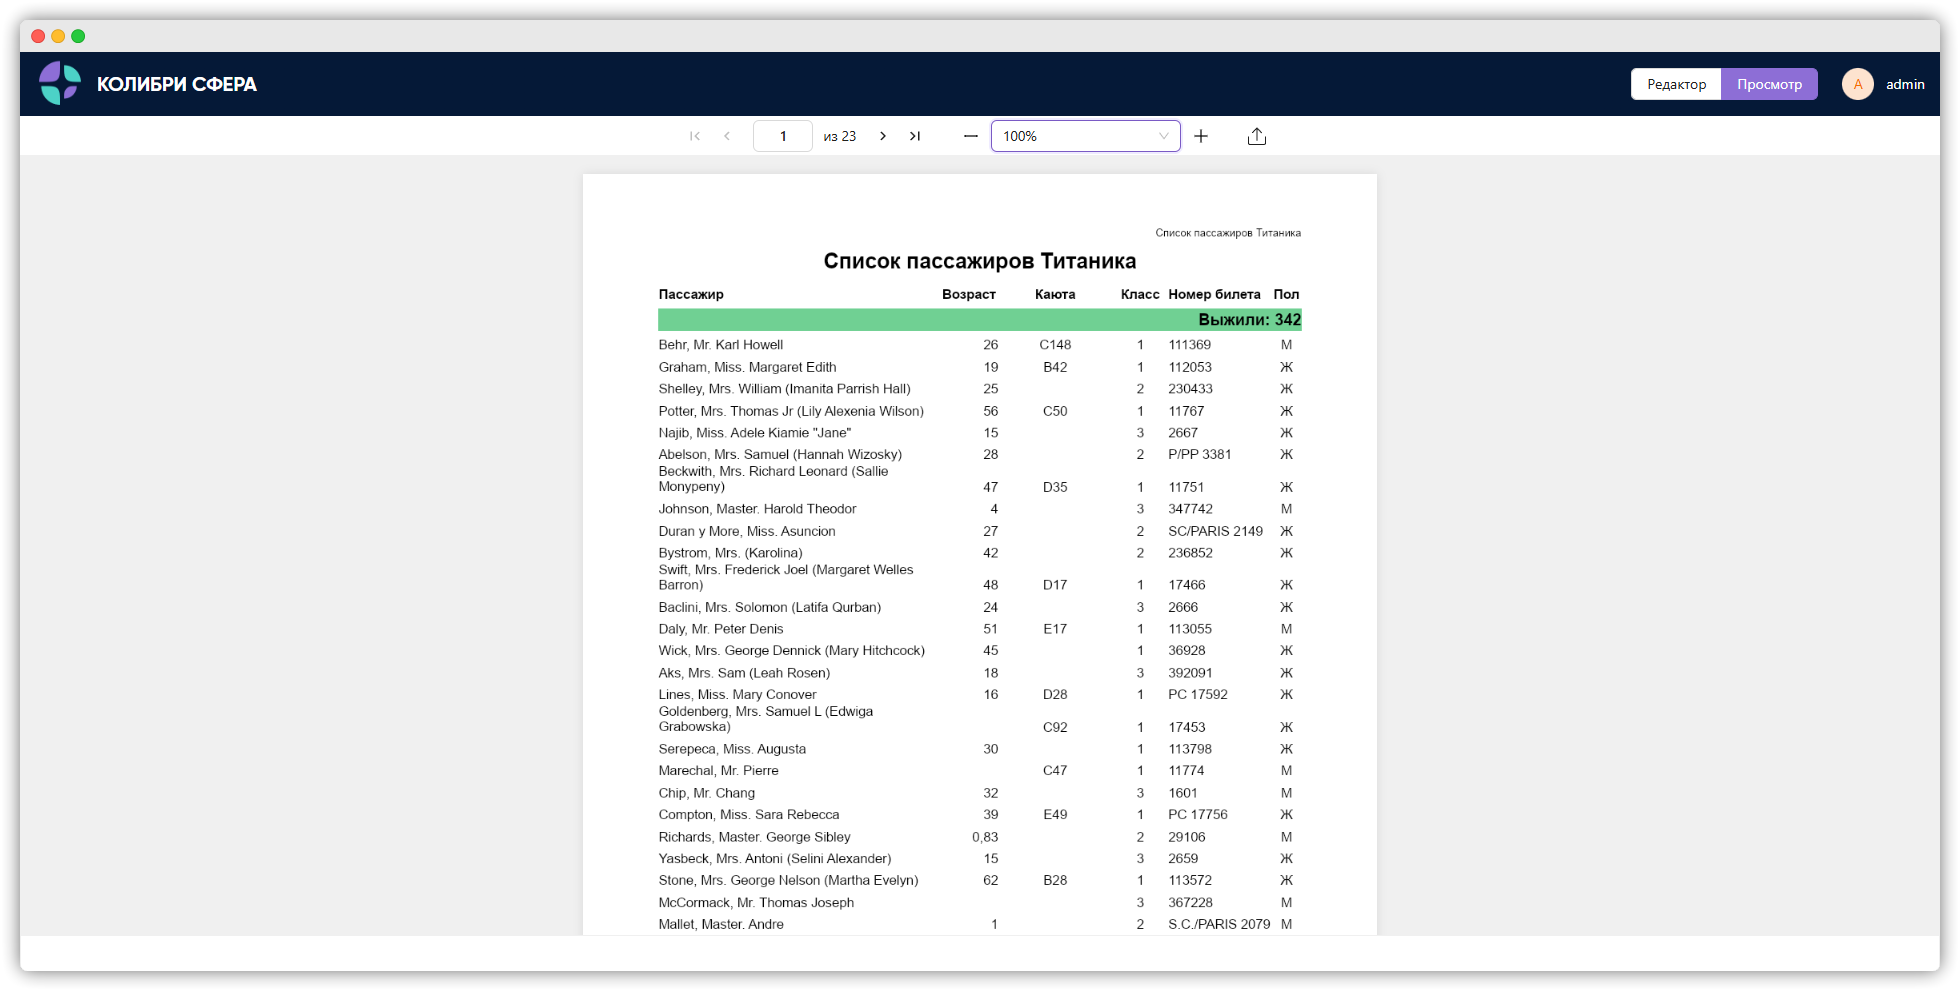
Task: Switch to the Просмотр tab
Action: tap(1769, 84)
